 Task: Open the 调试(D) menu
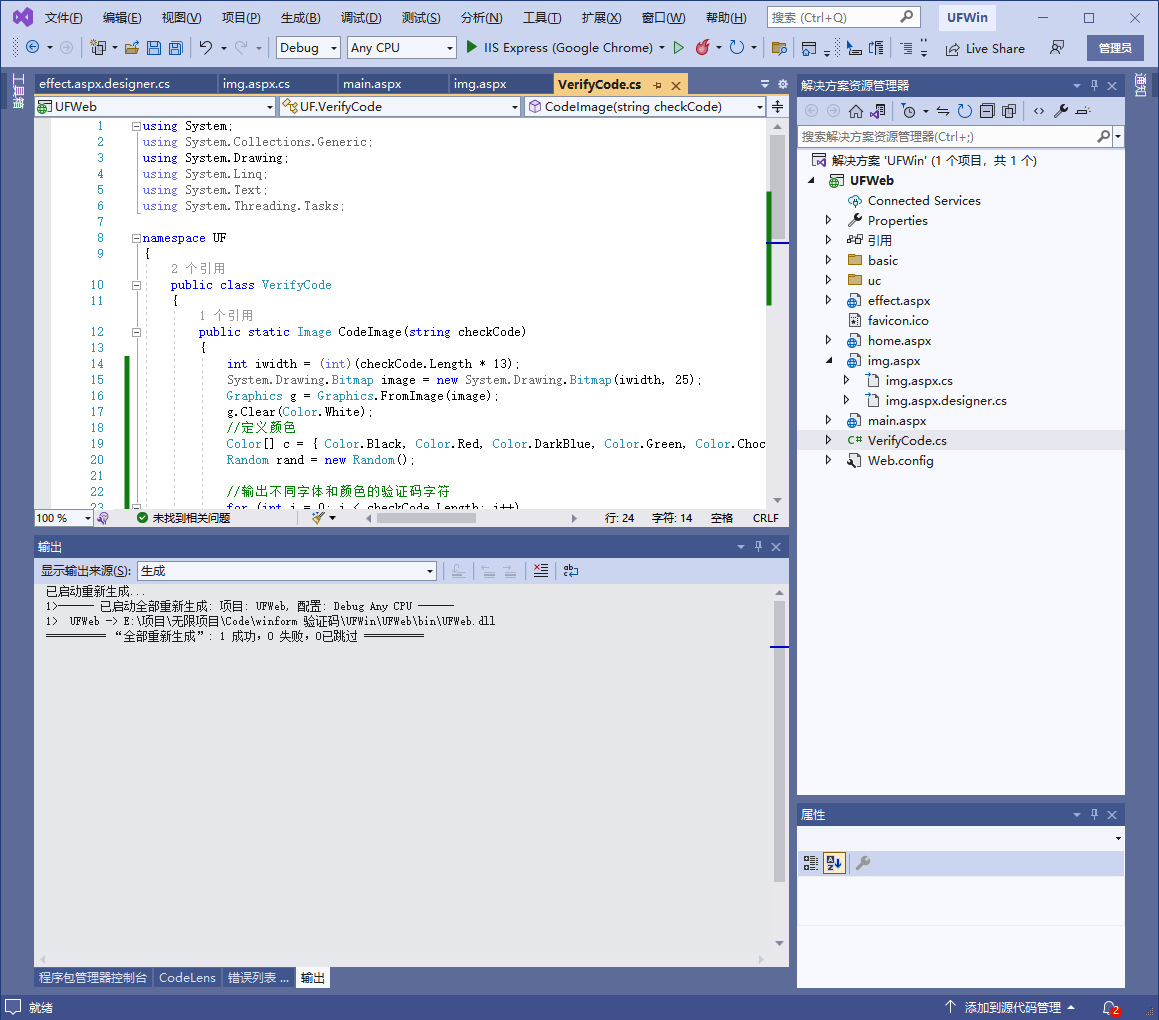coord(361,18)
